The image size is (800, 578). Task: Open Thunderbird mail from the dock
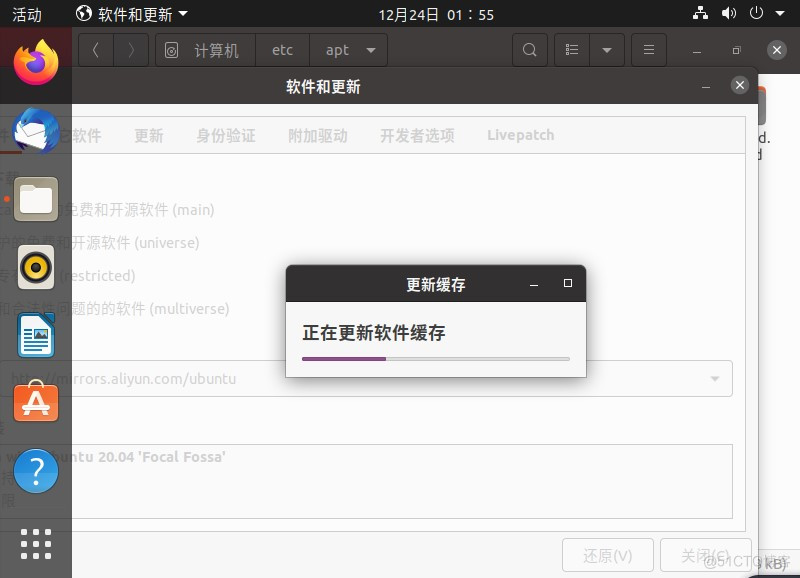[36, 131]
